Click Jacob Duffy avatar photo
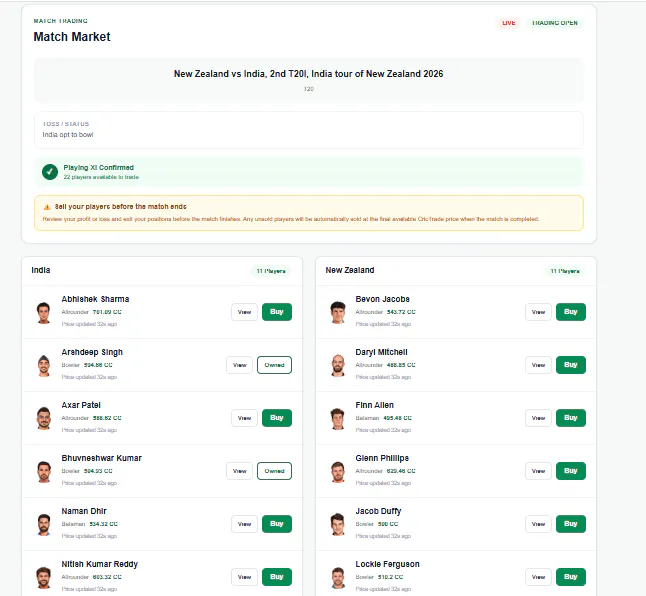The height and width of the screenshot is (596, 646). click(x=338, y=525)
